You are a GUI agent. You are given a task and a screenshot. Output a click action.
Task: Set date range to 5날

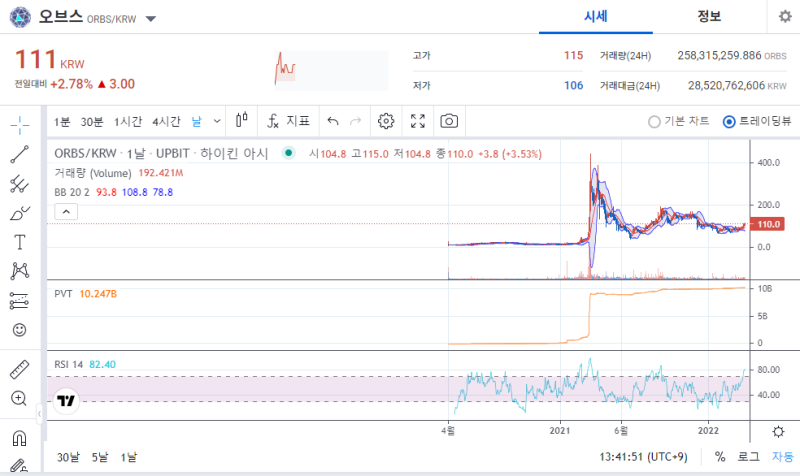tap(100, 457)
